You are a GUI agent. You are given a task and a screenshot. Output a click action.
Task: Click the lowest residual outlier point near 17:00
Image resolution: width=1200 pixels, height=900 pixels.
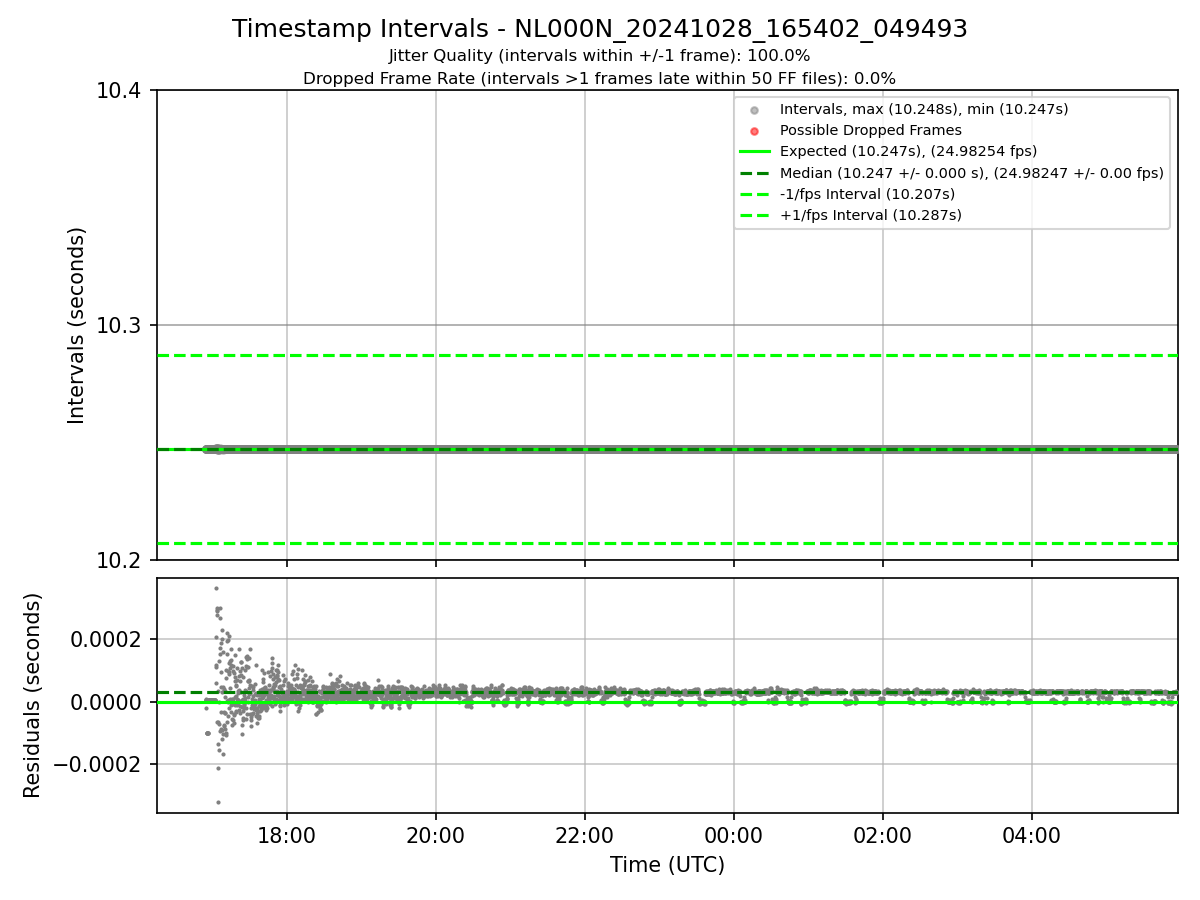tap(218, 802)
